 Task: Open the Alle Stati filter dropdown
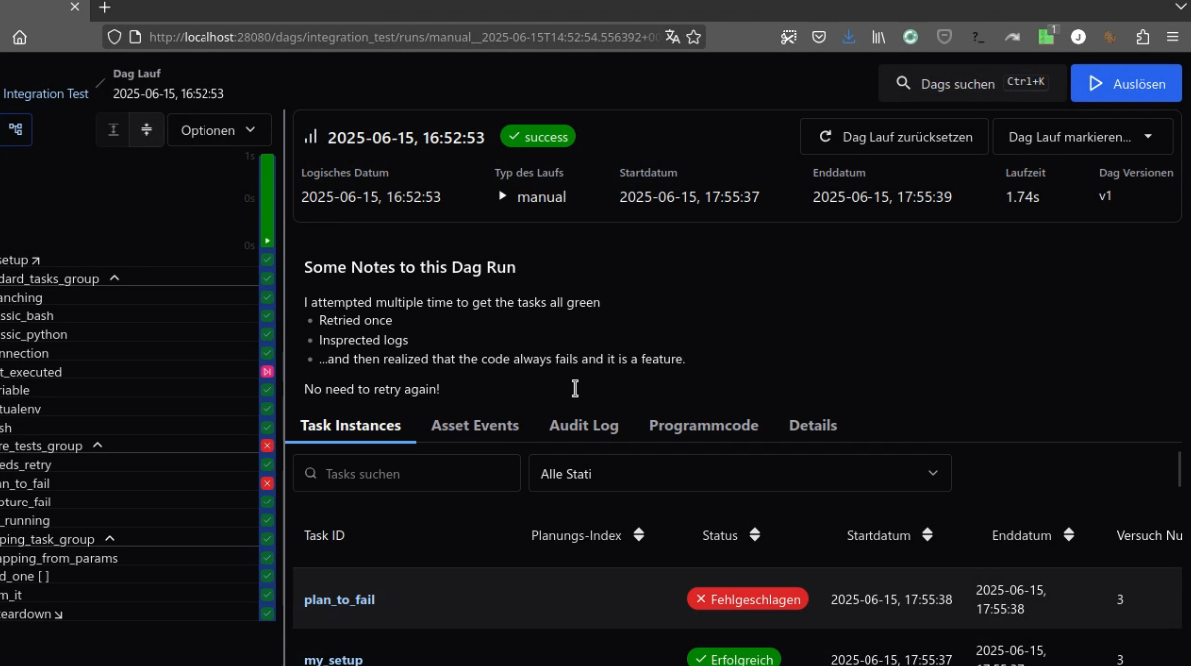pos(740,473)
